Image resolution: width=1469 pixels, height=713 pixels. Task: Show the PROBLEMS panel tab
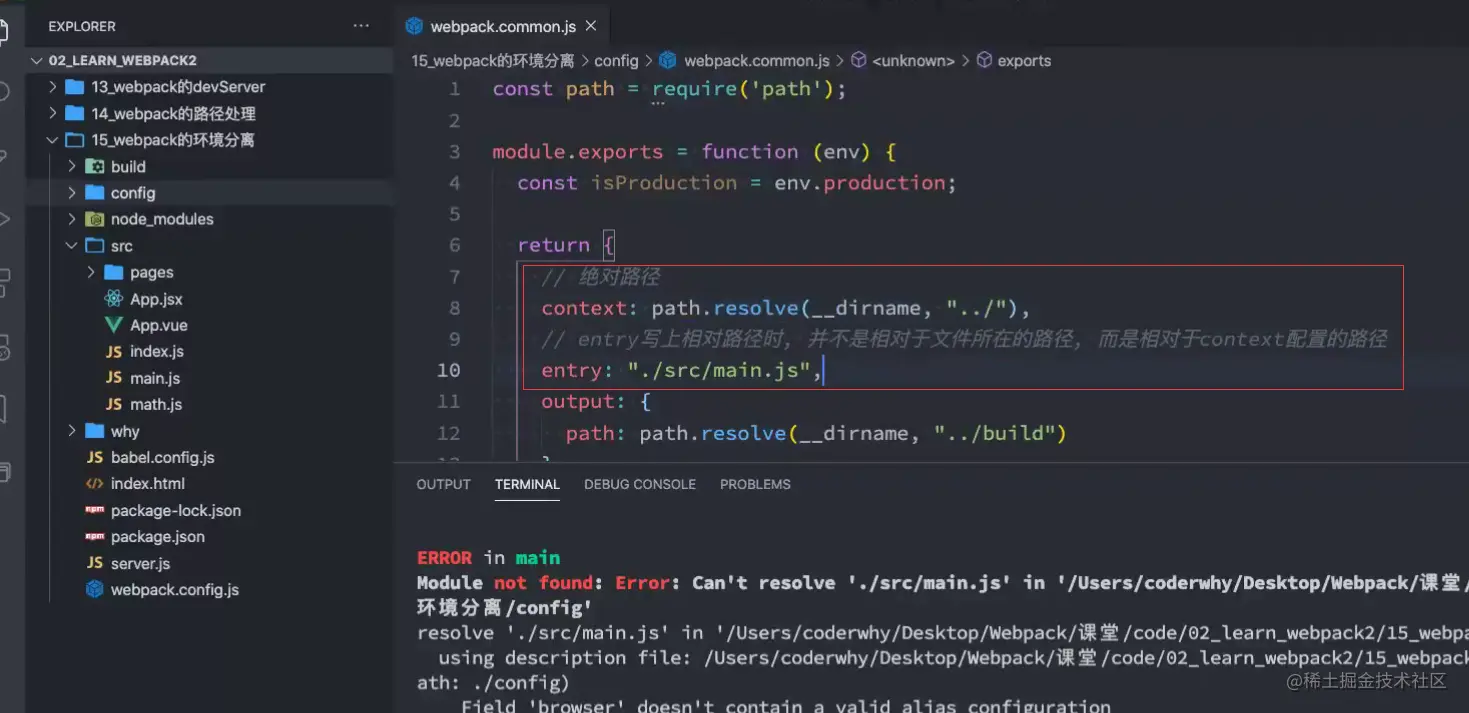755,484
